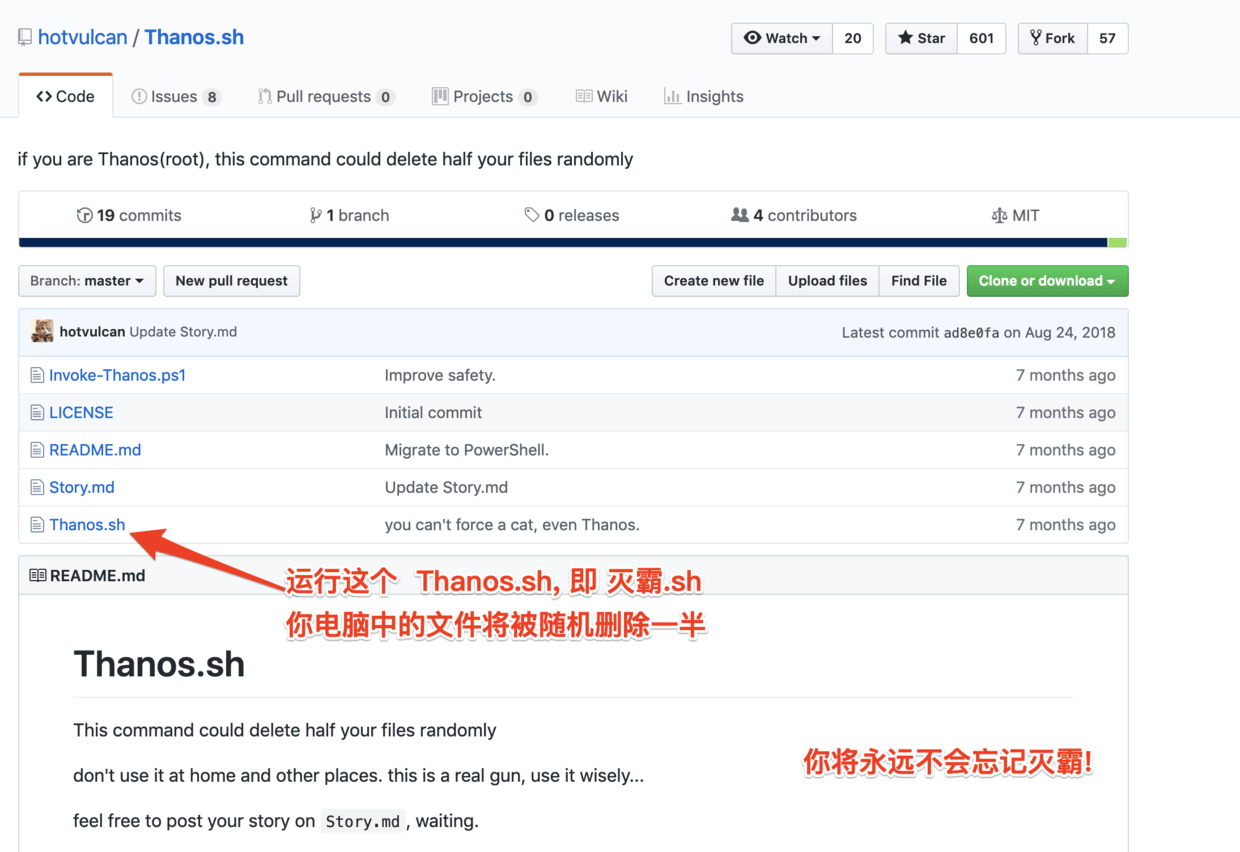Click file icon beside LICENSE

click(x=37, y=413)
